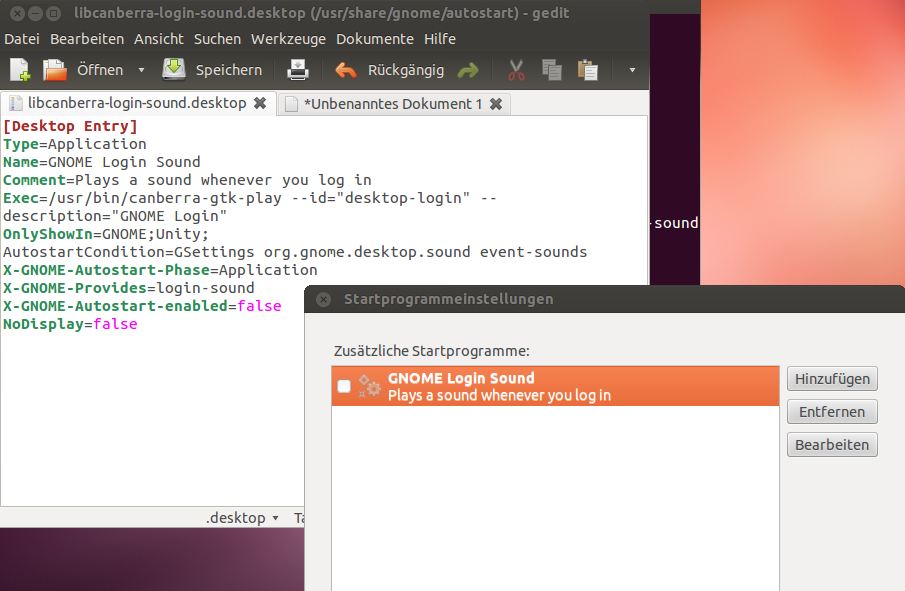Cut selection with scissors icon
Image resolution: width=905 pixels, height=591 pixels.
pos(516,70)
